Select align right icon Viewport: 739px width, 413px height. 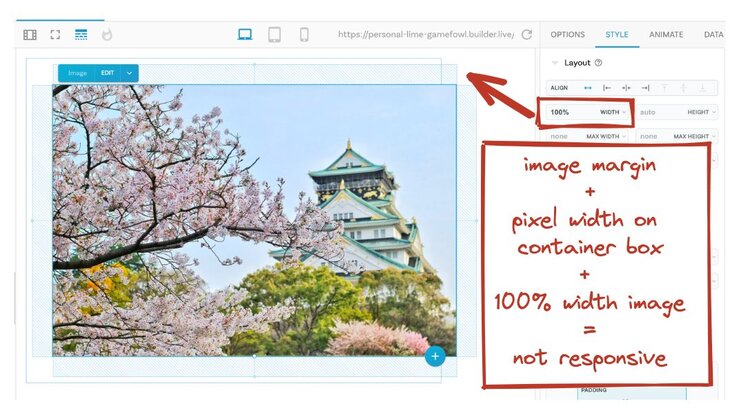[645, 88]
